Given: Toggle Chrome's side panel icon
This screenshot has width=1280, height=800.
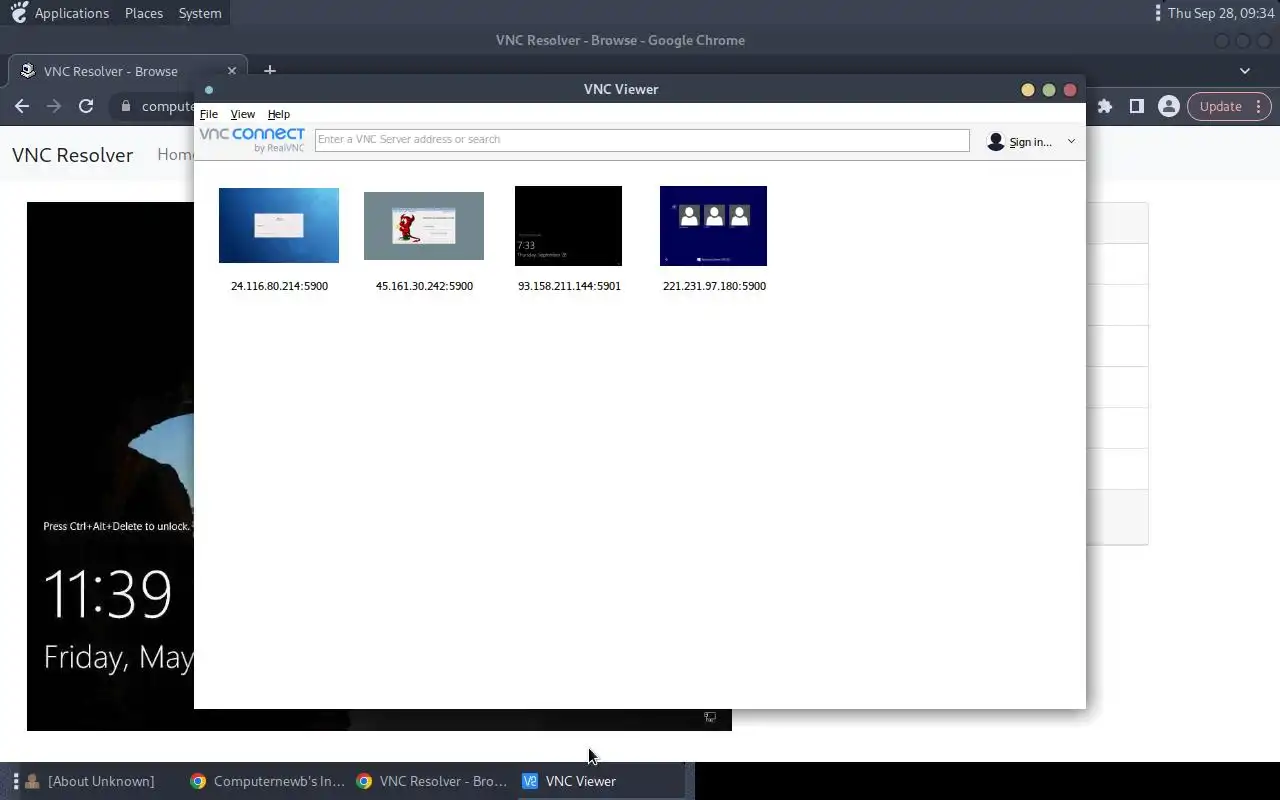Looking at the screenshot, I should [1137, 106].
